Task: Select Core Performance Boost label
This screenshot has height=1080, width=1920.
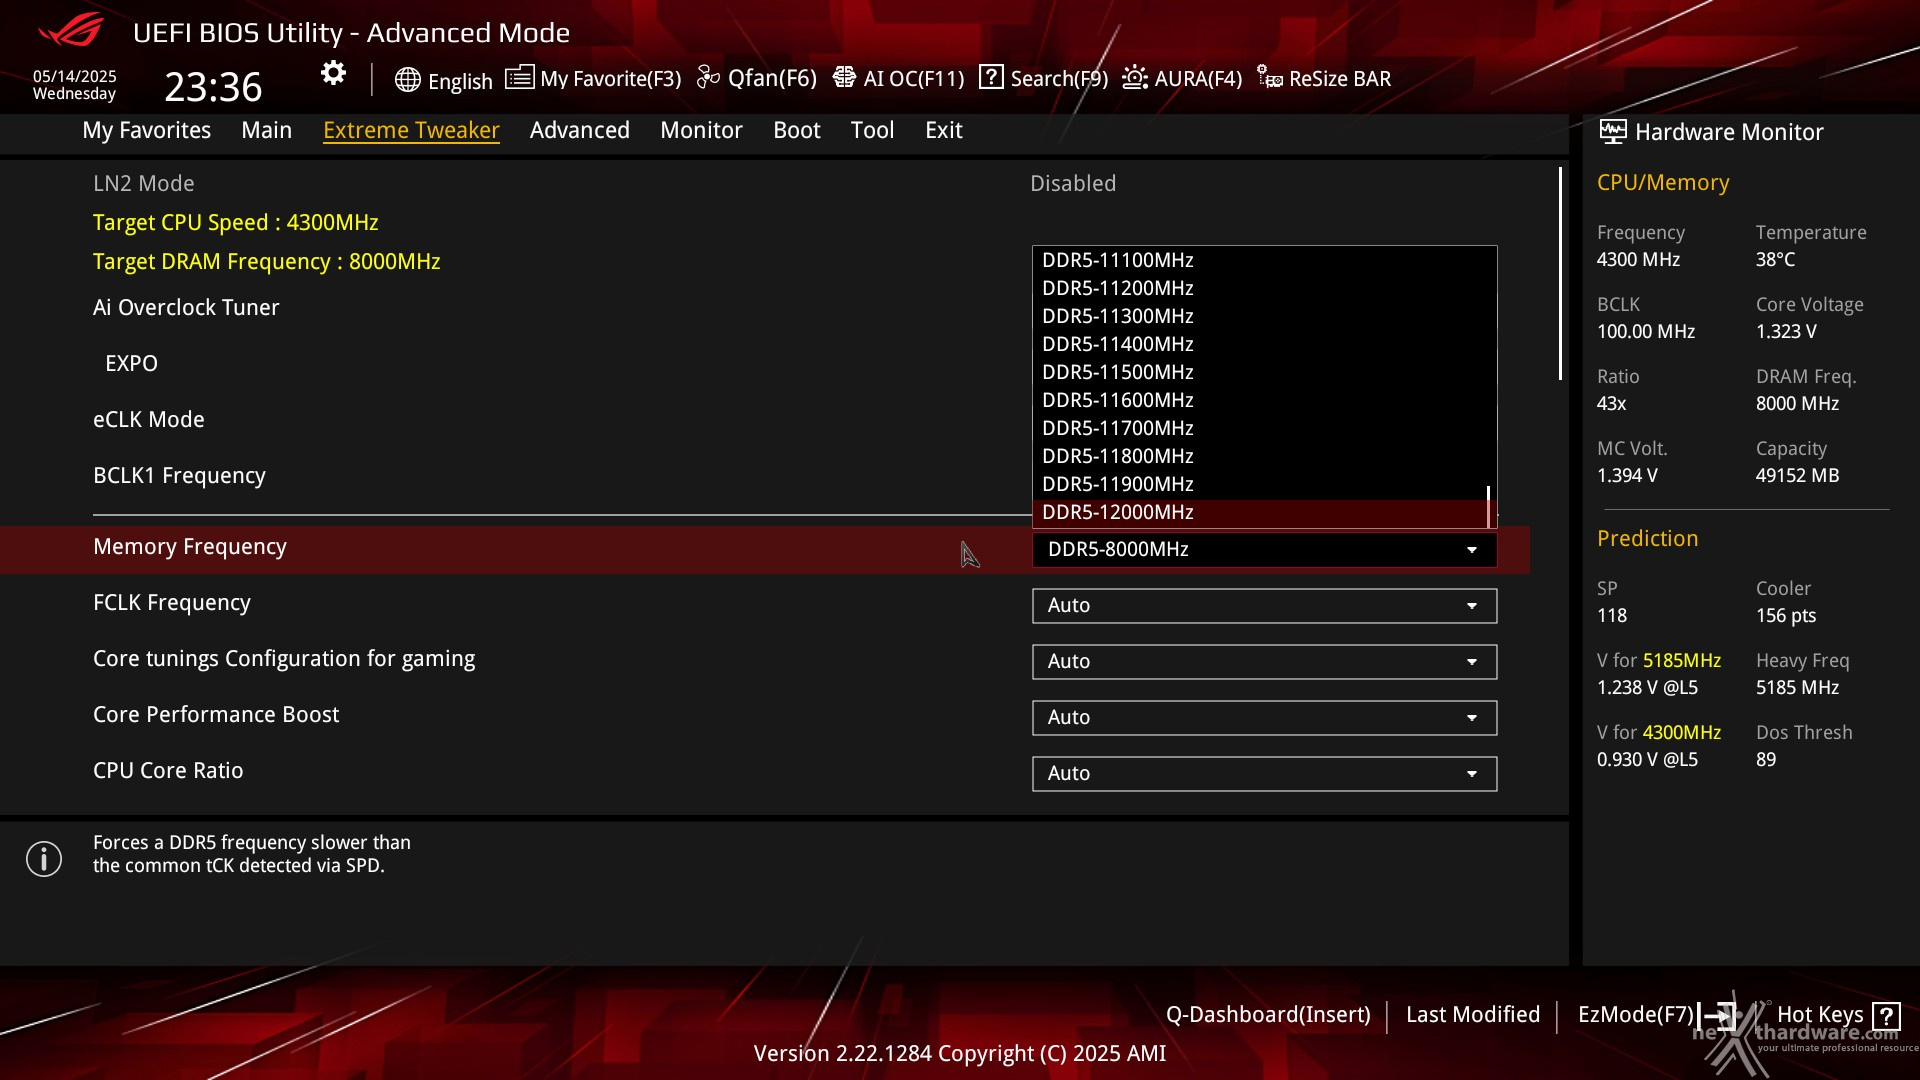Action: click(x=216, y=715)
